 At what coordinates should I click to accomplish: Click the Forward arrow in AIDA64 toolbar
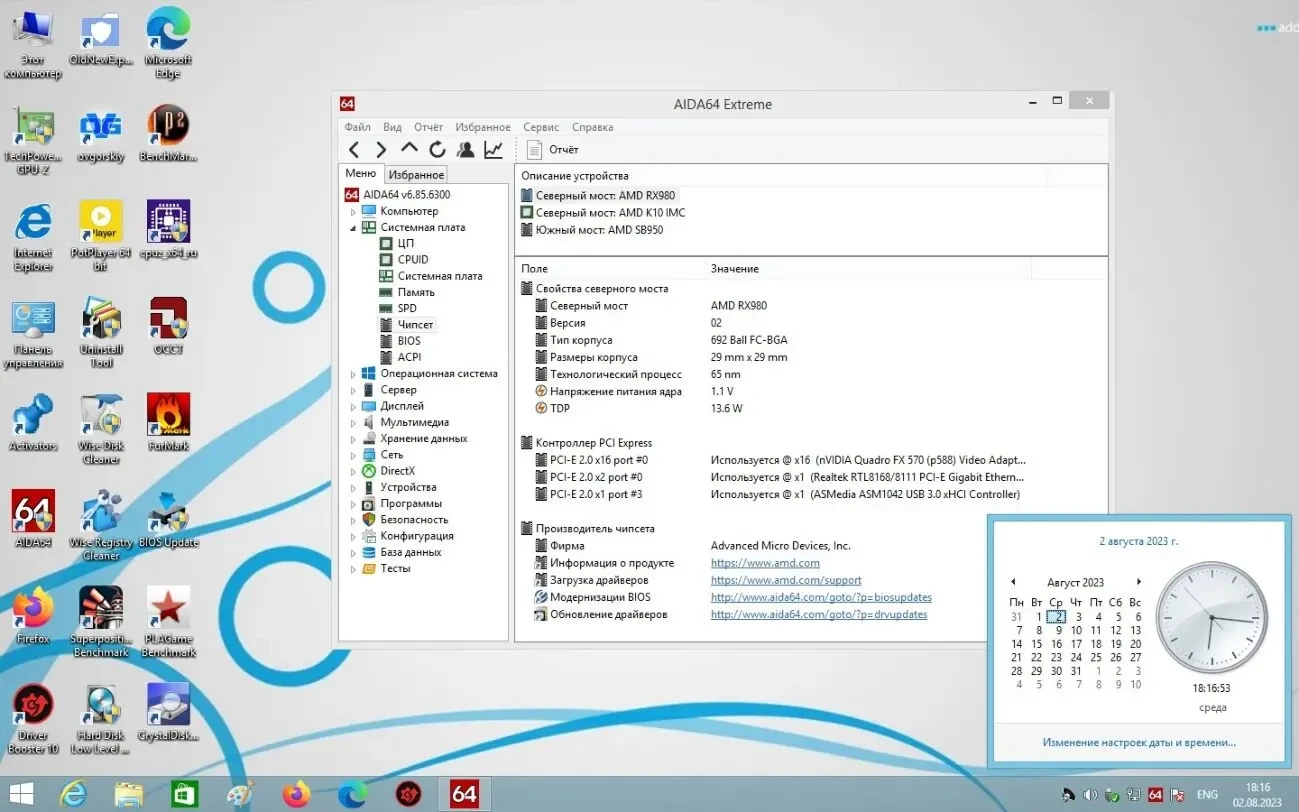pos(381,150)
